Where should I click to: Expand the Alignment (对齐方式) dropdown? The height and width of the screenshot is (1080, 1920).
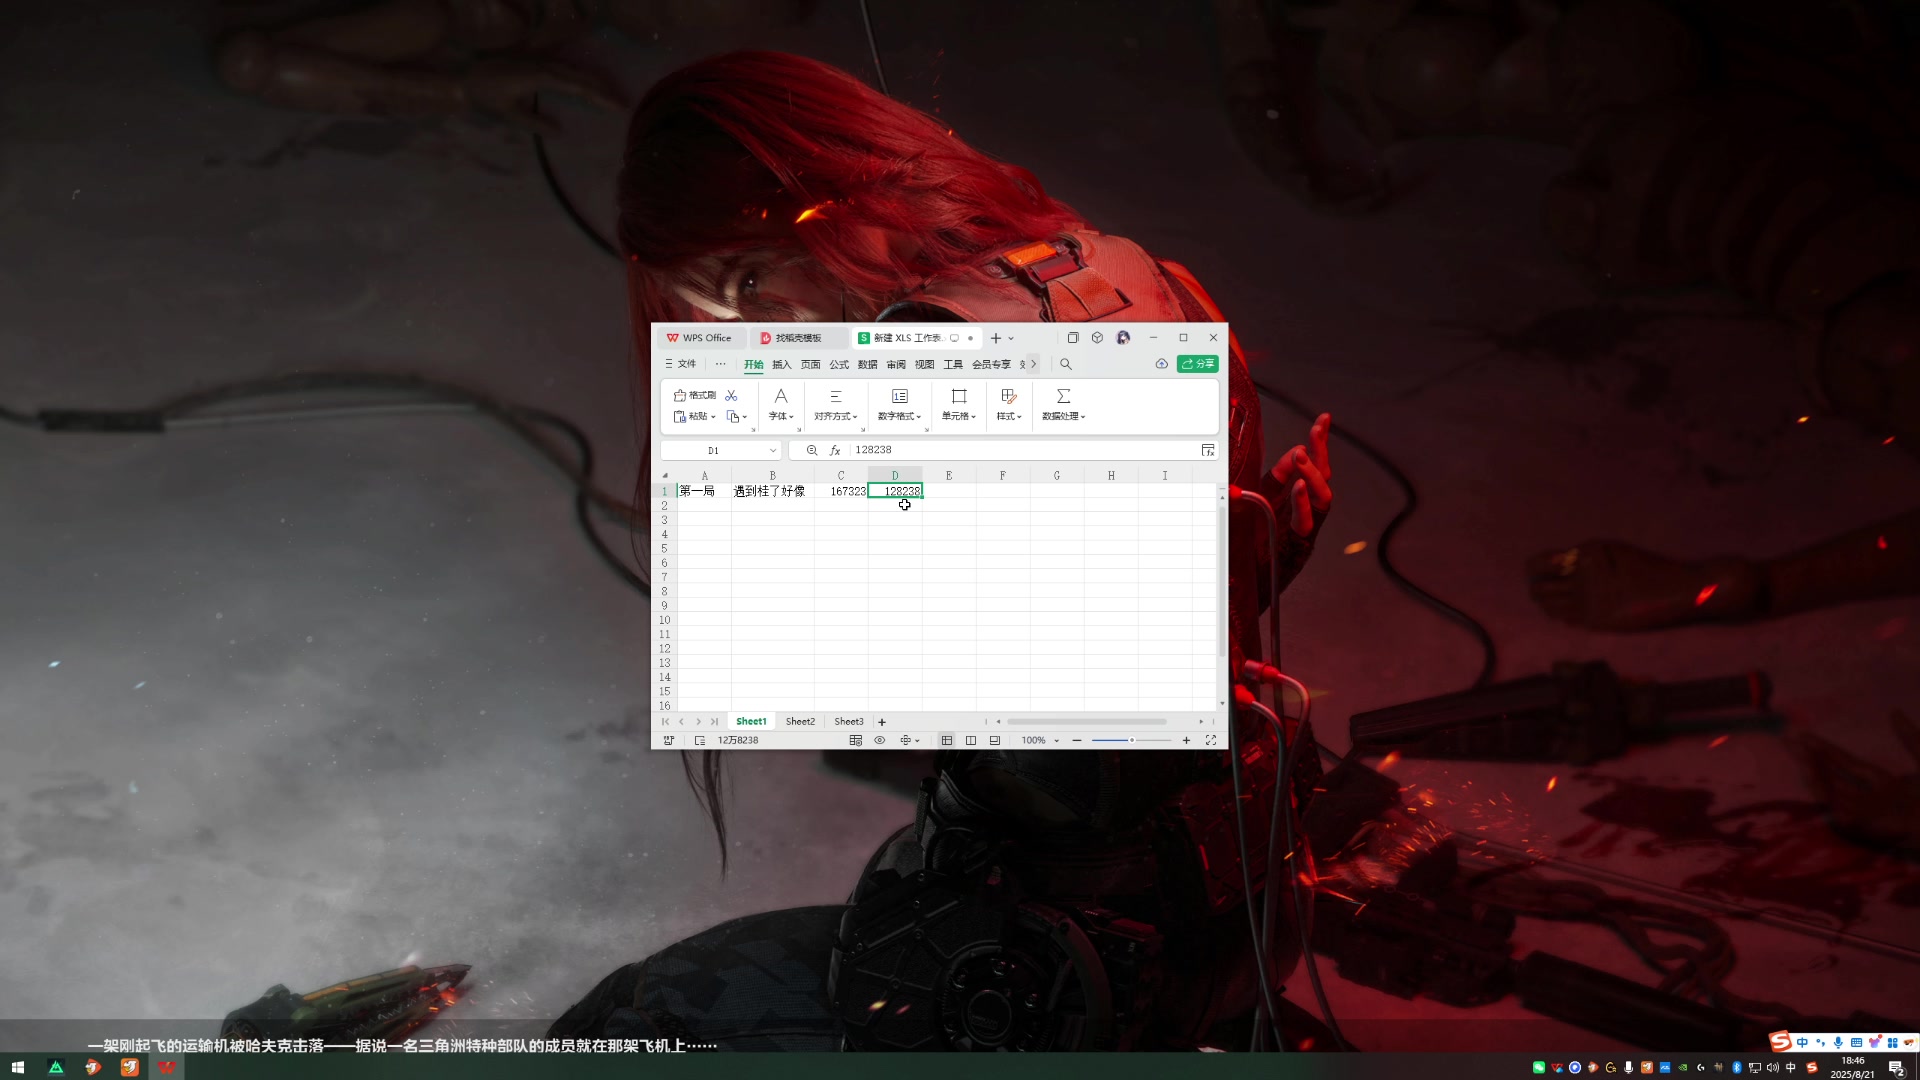(x=836, y=416)
